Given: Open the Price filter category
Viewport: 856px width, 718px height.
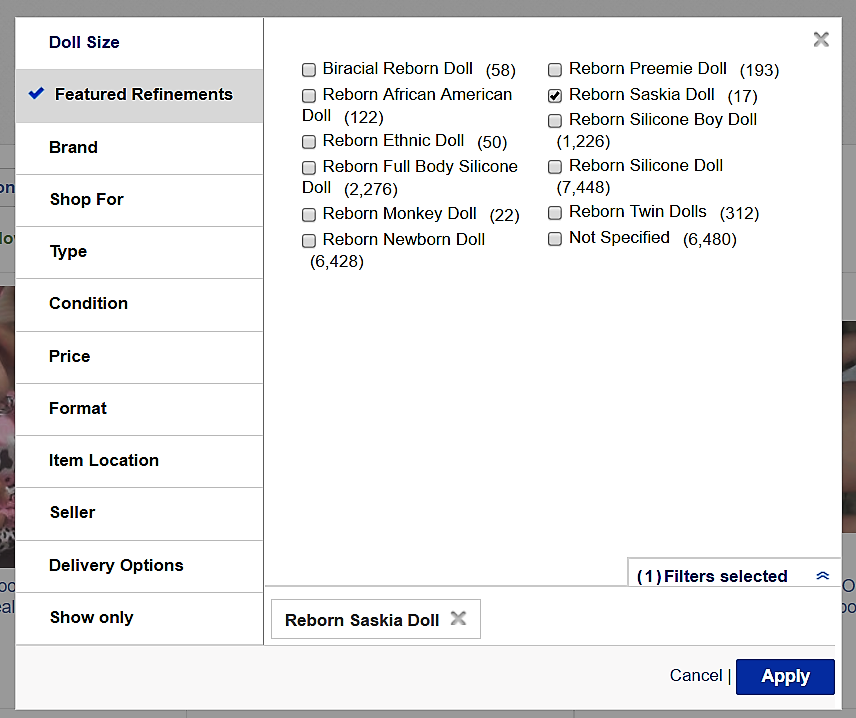Looking at the screenshot, I should pos(69,356).
